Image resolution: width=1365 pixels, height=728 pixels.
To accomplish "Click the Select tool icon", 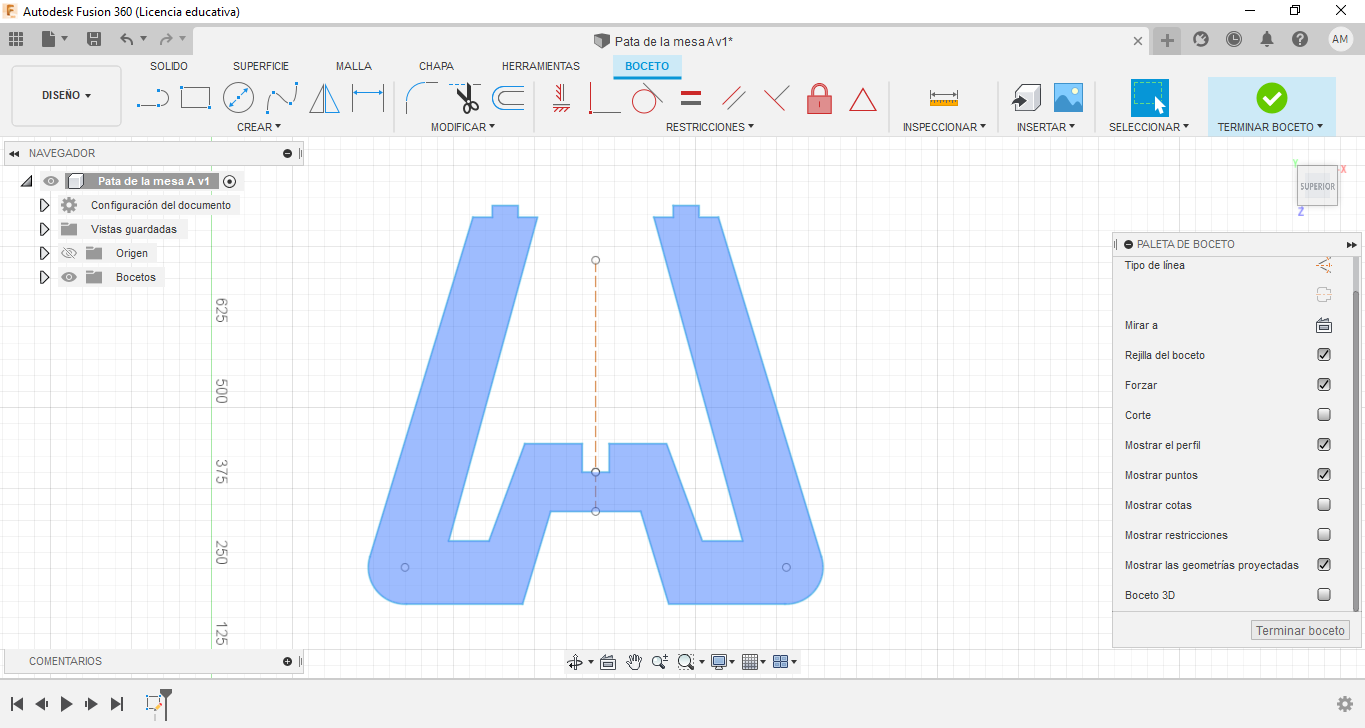I will tap(1150, 98).
